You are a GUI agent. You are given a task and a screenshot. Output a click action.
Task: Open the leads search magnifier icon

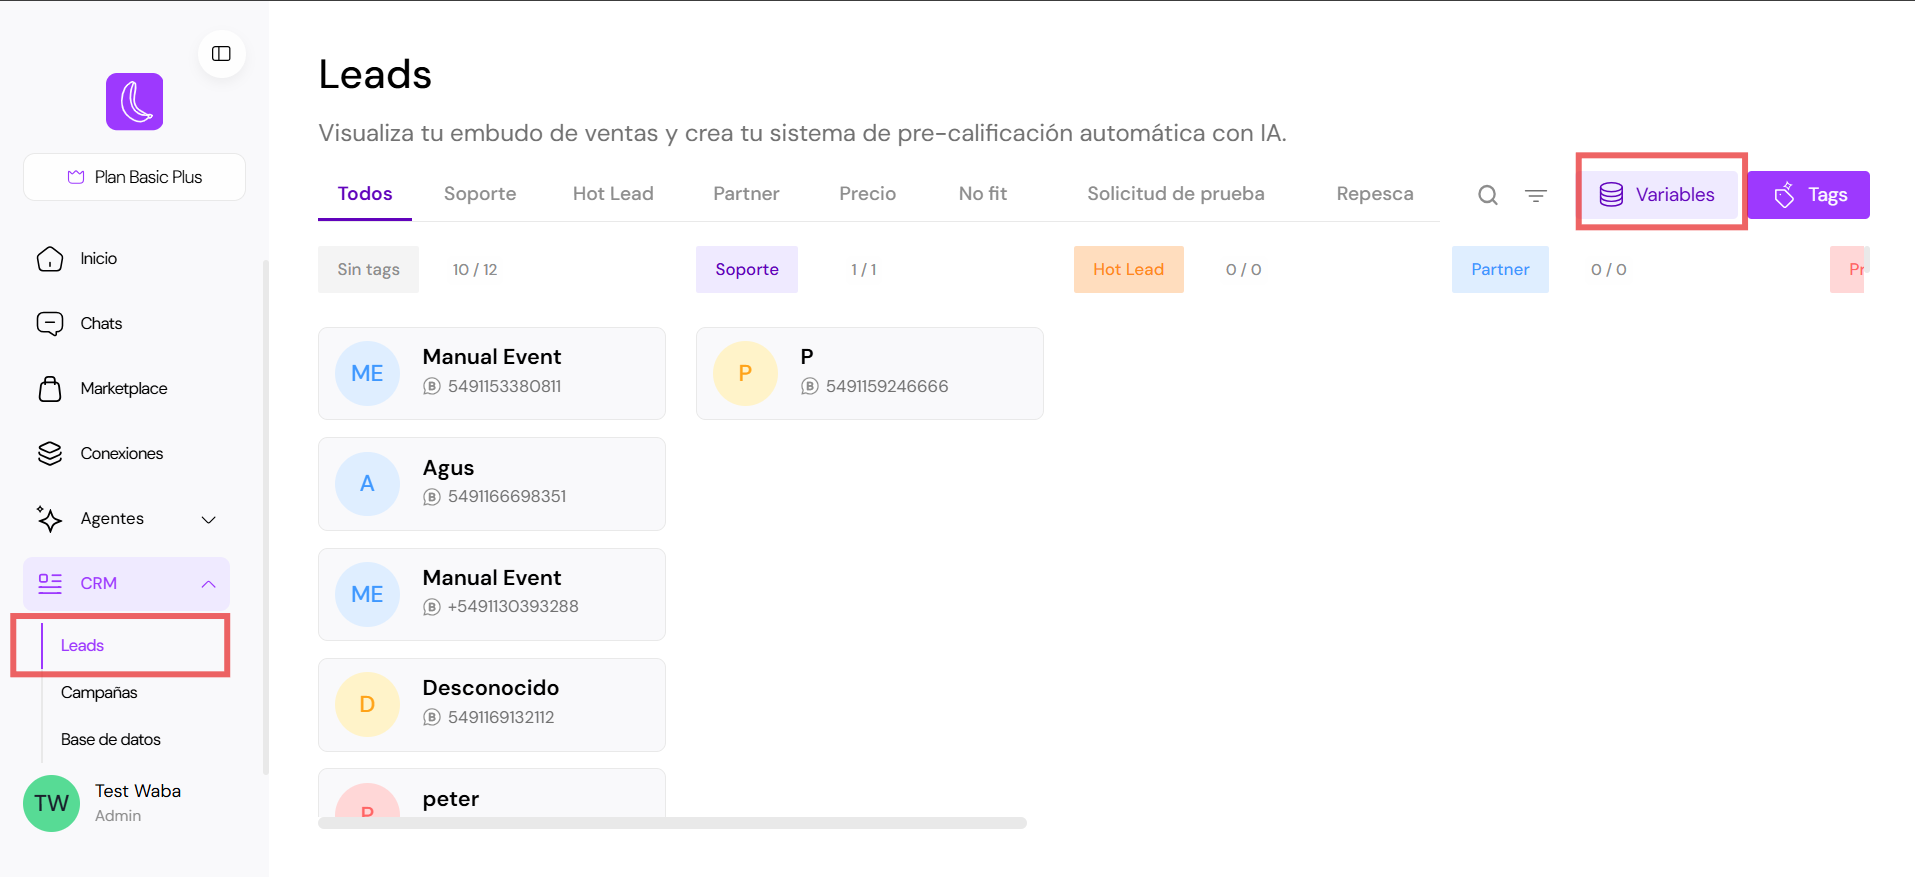coord(1487,195)
